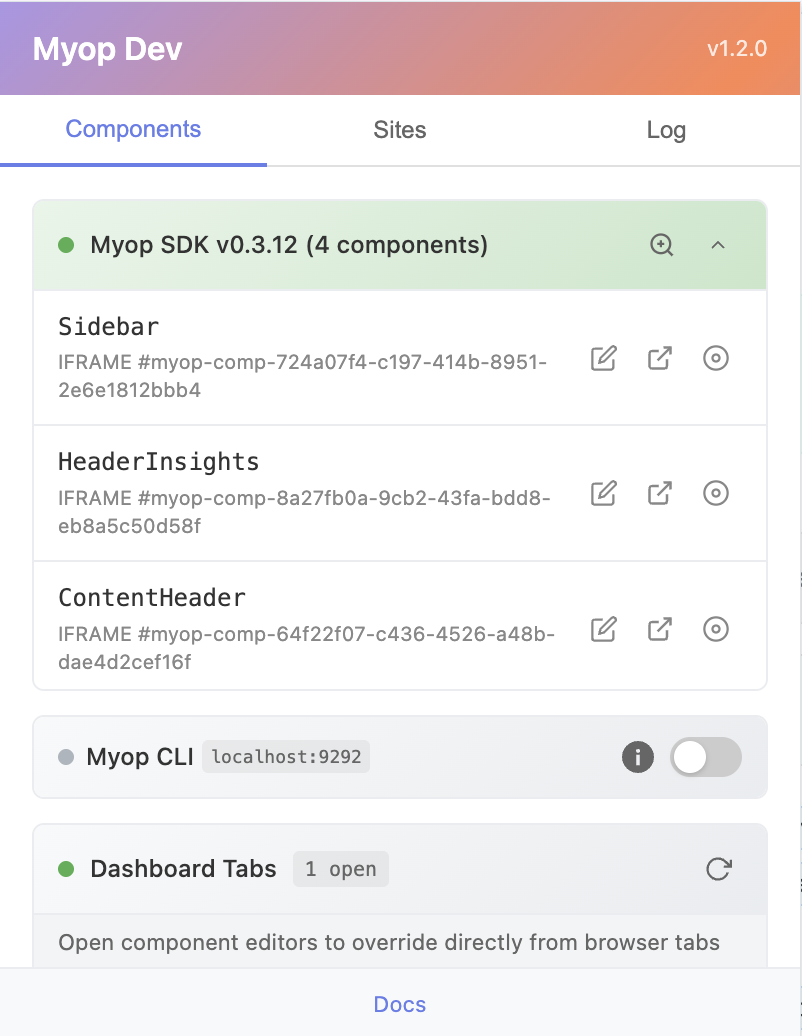Switch to the Sites tab
Viewport: 802px width, 1036px height.
click(x=400, y=129)
